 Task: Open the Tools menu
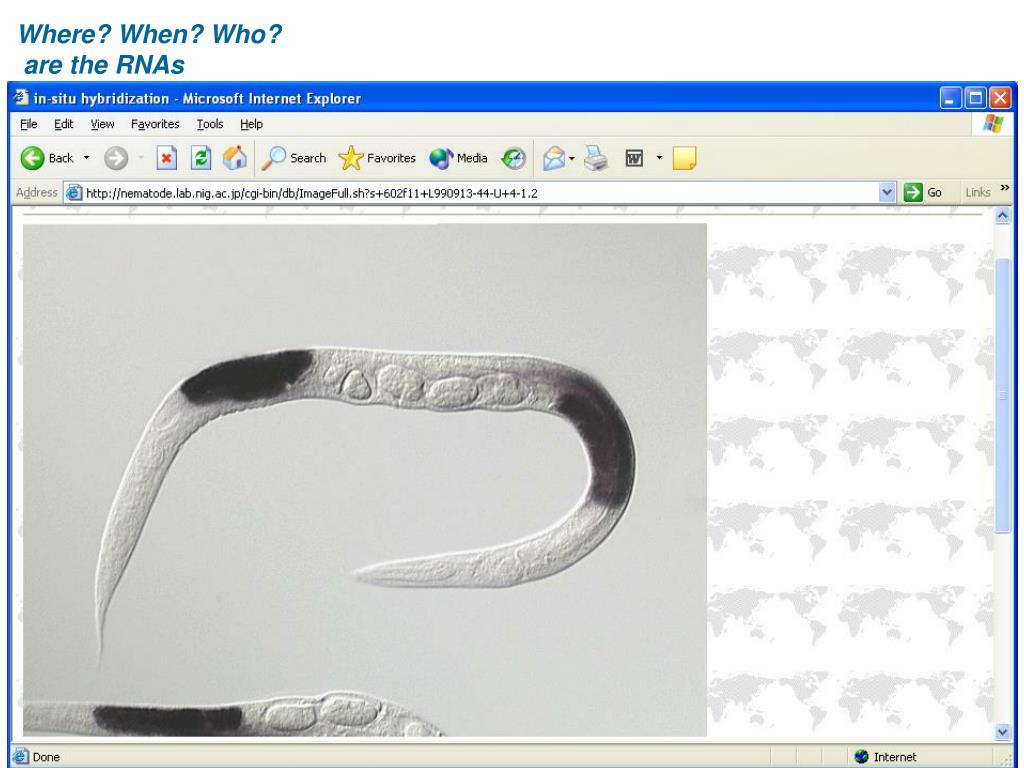(210, 124)
